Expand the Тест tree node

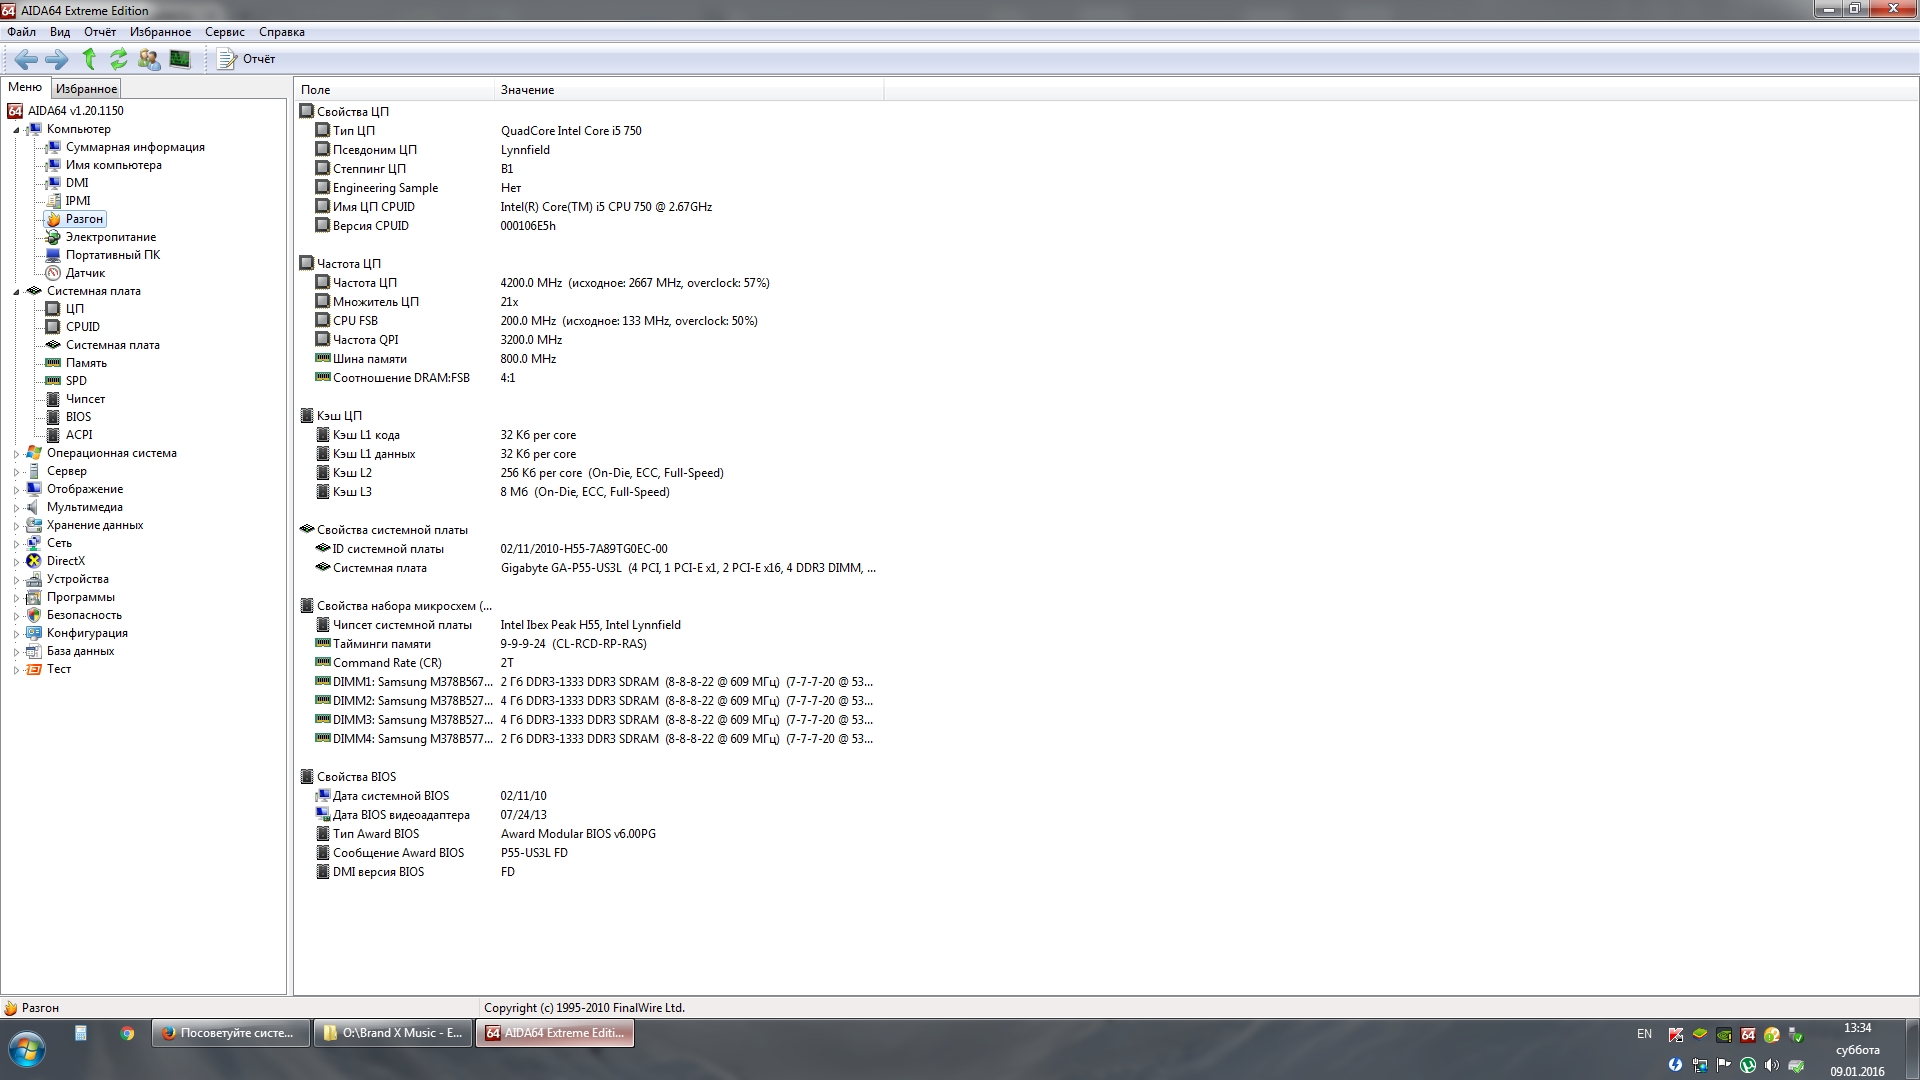(16, 670)
